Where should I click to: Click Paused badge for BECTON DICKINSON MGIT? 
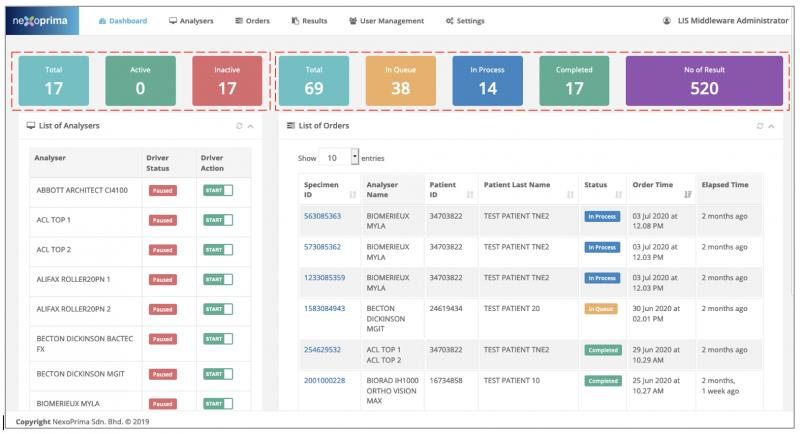[163, 374]
